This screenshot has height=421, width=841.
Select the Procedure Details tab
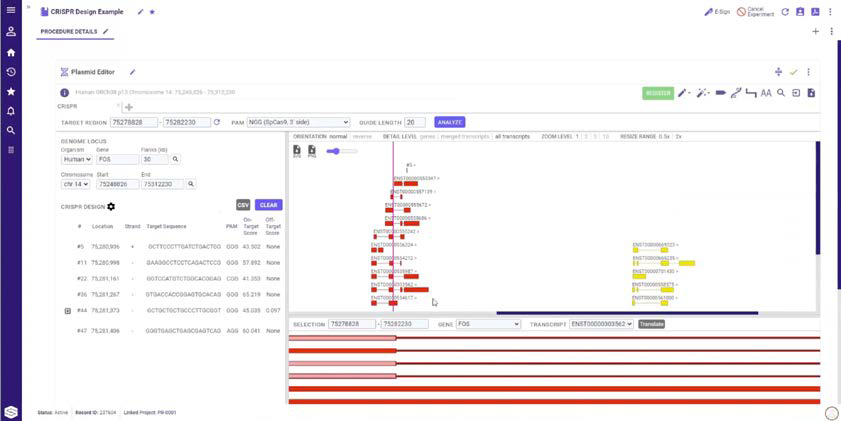[x=70, y=32]
